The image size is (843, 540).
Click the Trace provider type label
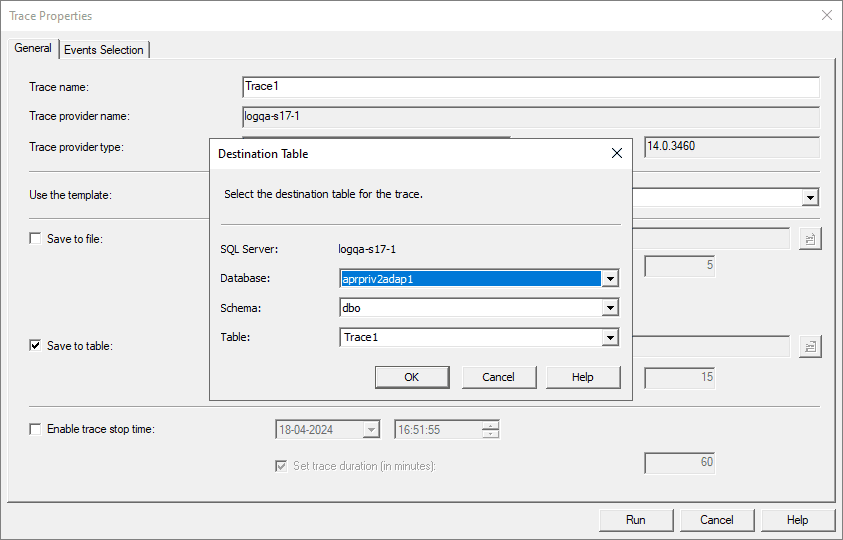click(x=76, y=147)
